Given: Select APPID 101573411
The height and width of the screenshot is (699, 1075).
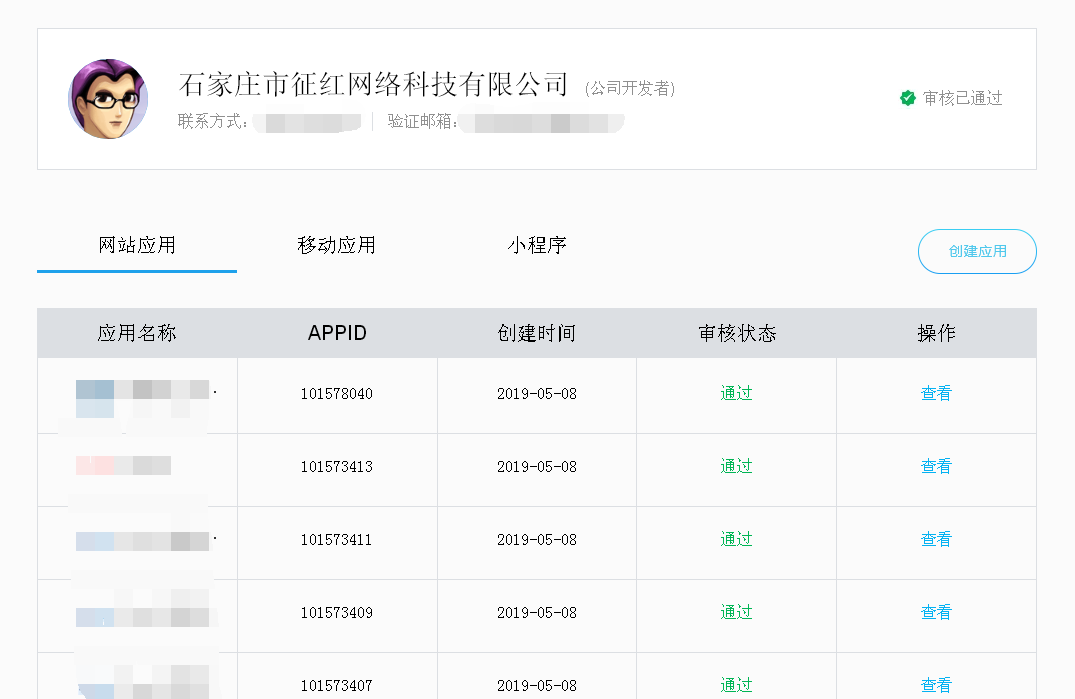Looking at the screenshot, I should (x=337, y=540).
